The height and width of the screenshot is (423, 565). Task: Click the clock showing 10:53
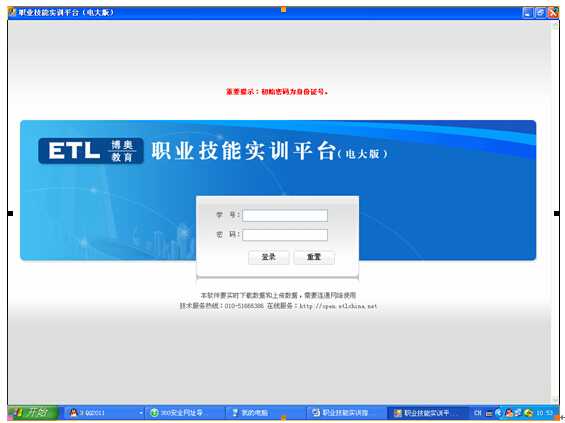(x=544, y=413)
